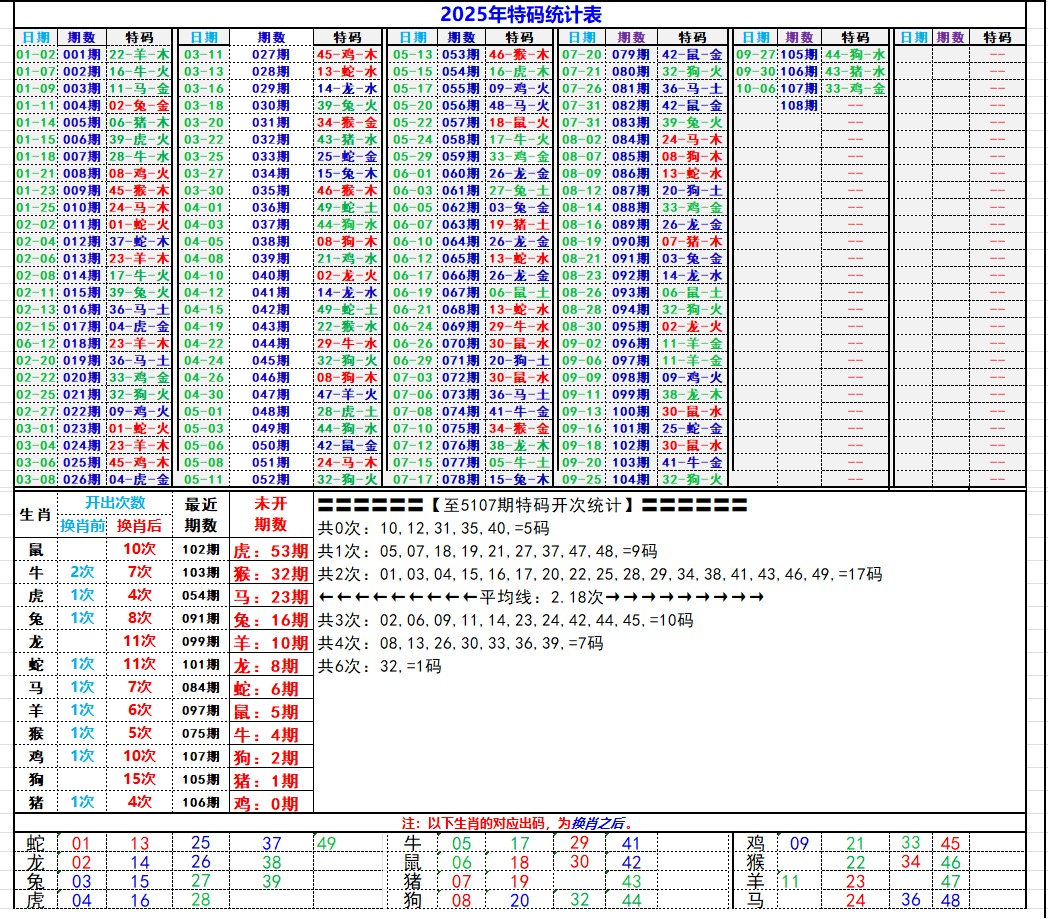Click the 换肖后 column header
The height and width of the screenshot is (919, 1048).
[139, 525]
